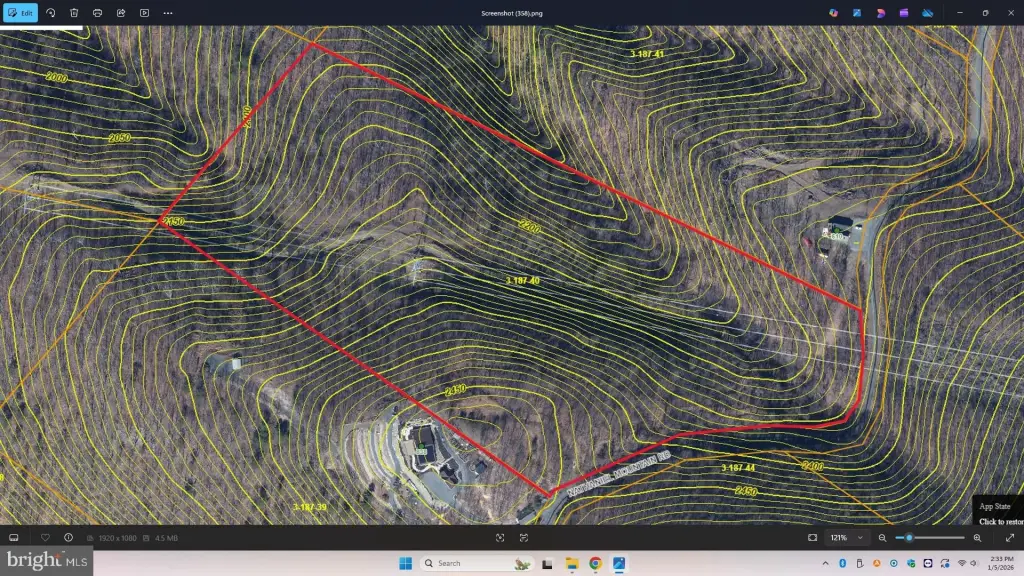Click the Edit image button
Screen dimensions: 1024x576
click(21, 13)
